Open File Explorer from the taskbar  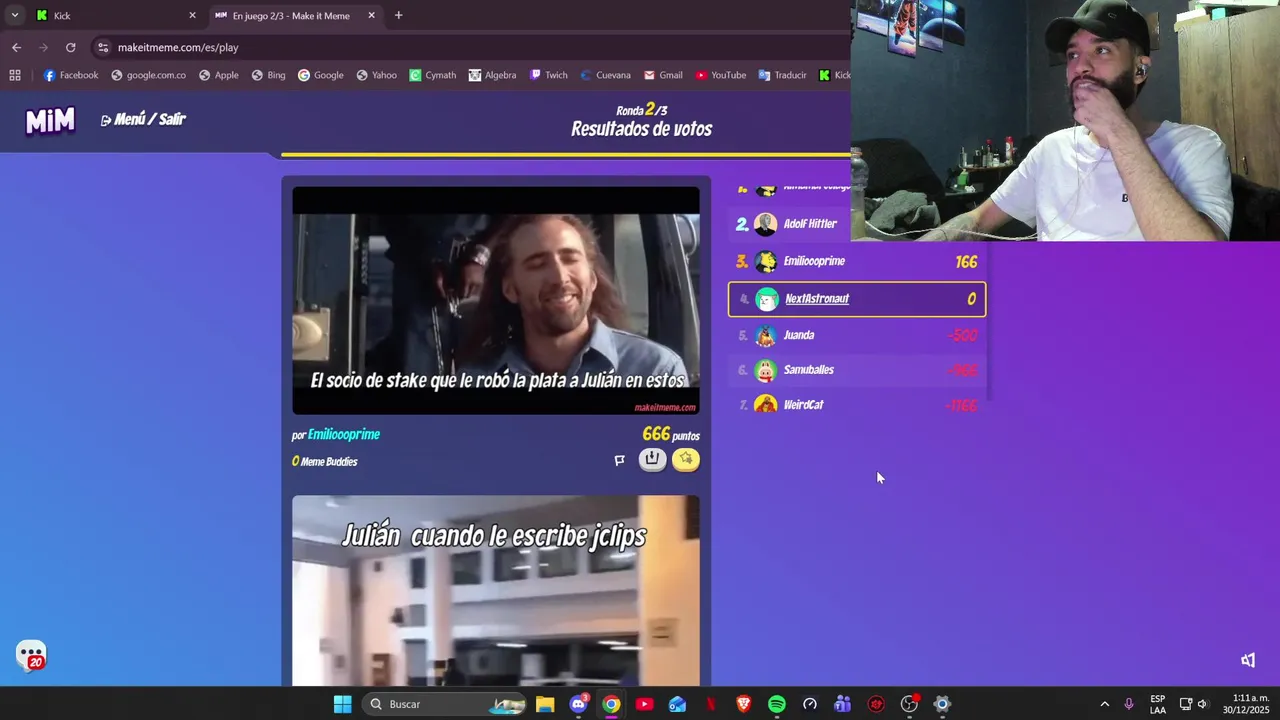[545, 704]
